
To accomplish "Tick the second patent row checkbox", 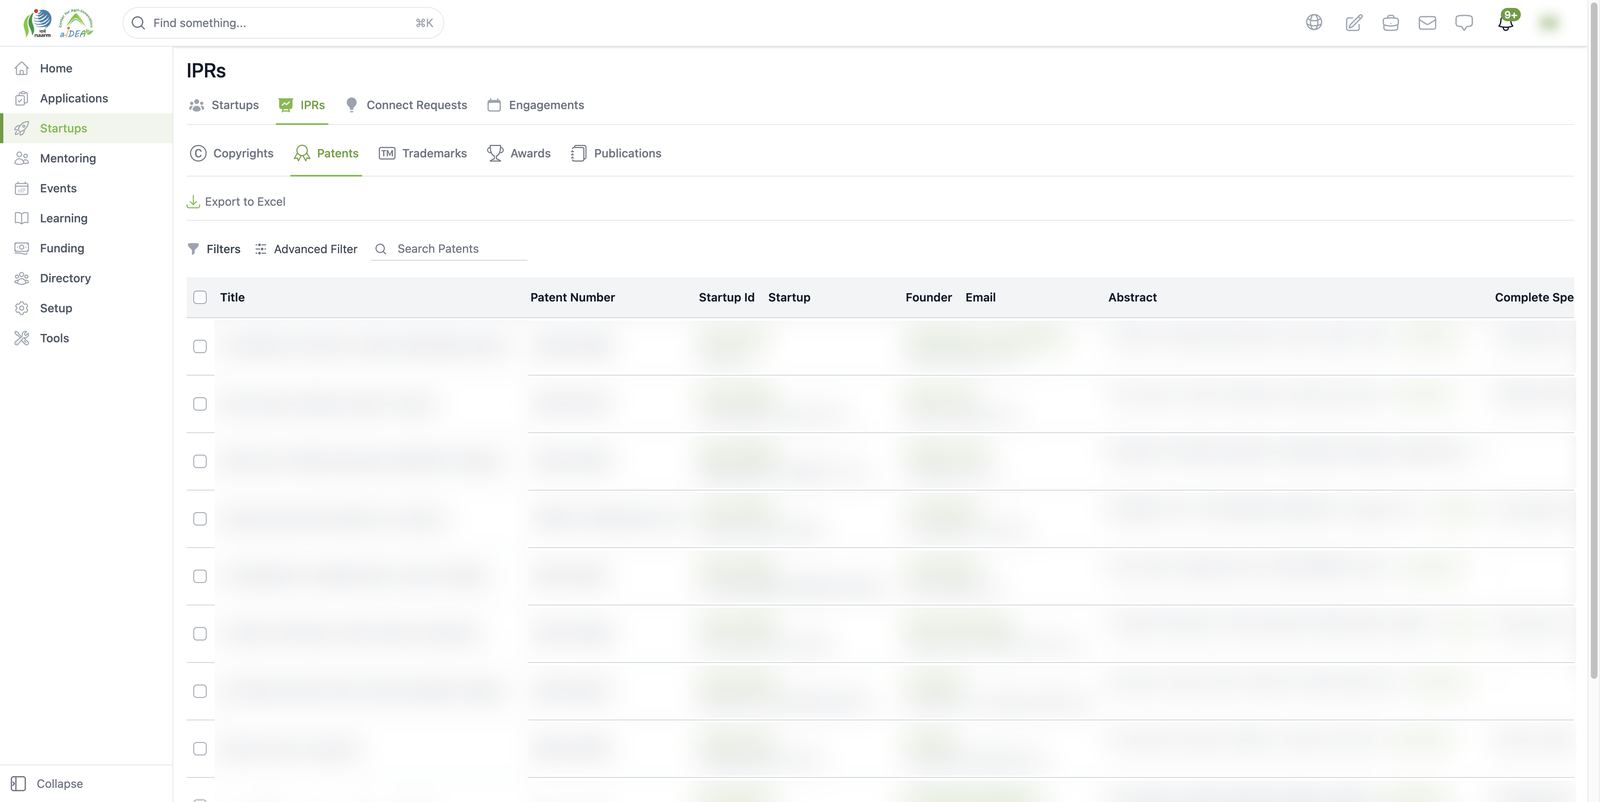I will click(200, 404).
